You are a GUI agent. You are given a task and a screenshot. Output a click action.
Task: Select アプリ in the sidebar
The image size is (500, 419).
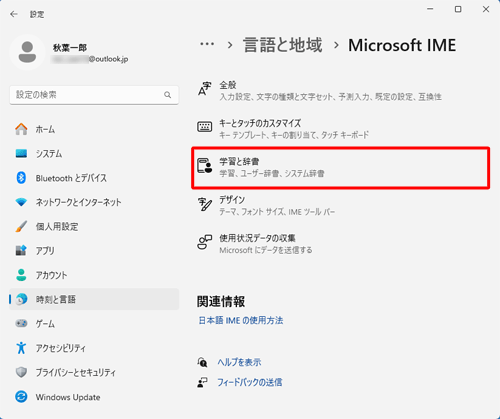coord(94,251)
